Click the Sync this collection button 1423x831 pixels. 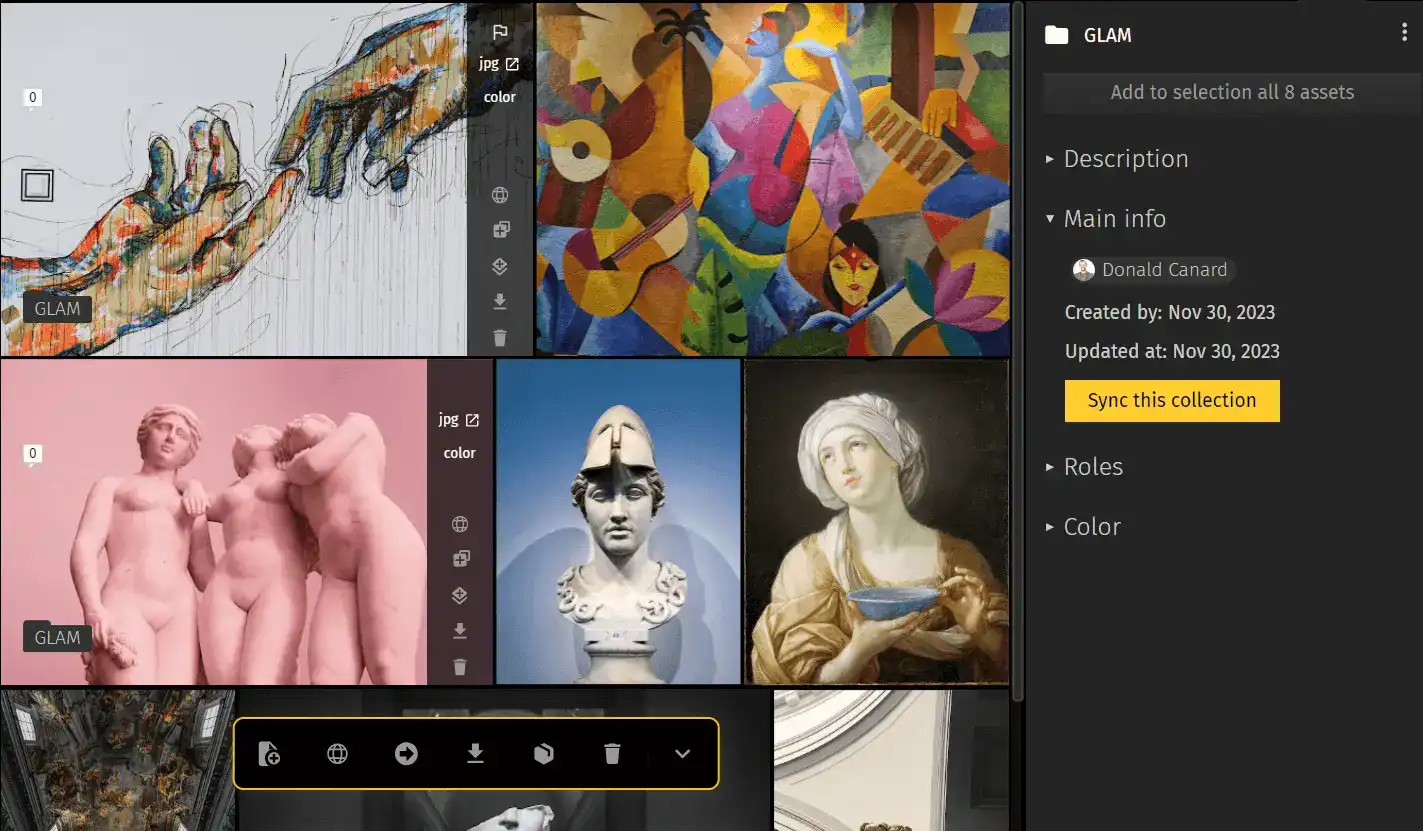pos(1171,401)
